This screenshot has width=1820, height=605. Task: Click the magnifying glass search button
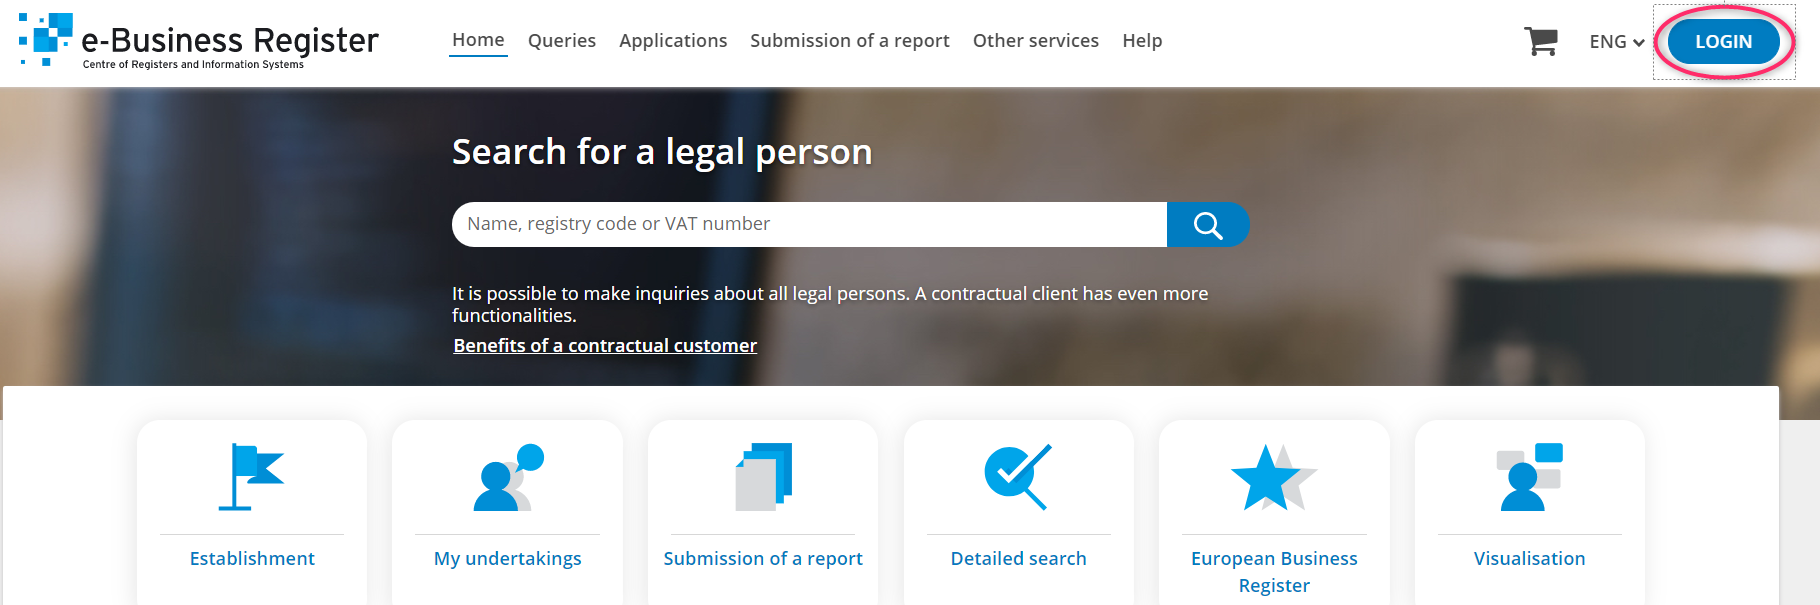(1208, 224)
